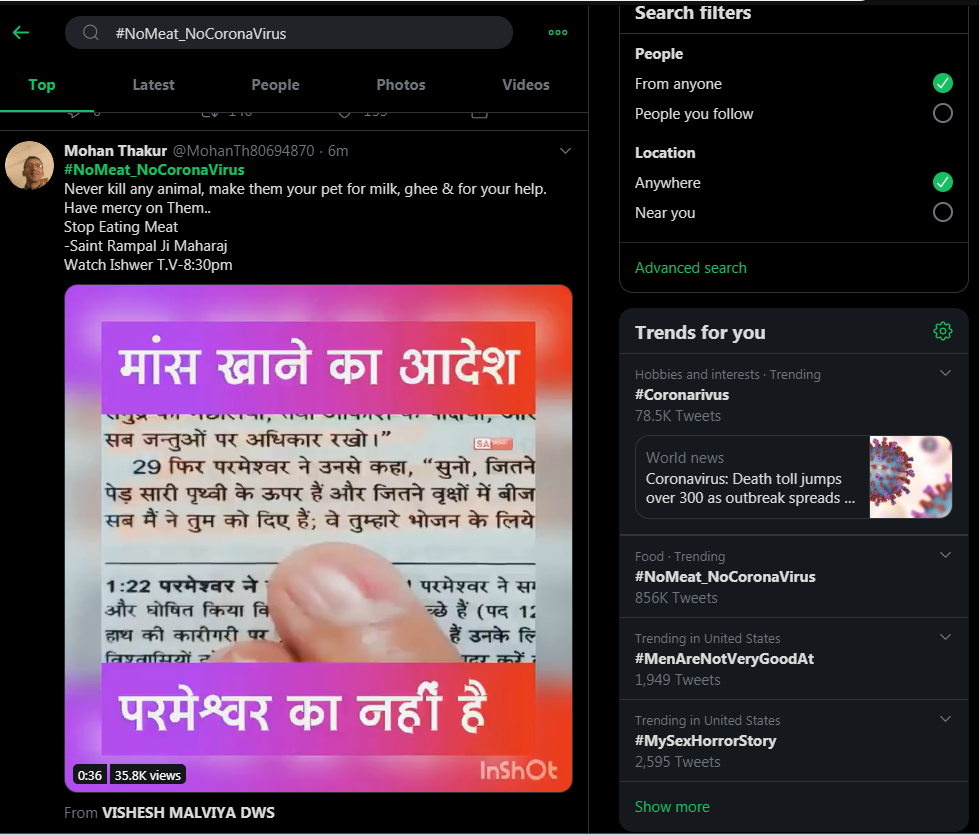Focus the #NoMeat_NoCoronaVirus search field
The height and width of the screenshot is (835, 979).
(x=288, y=33)
